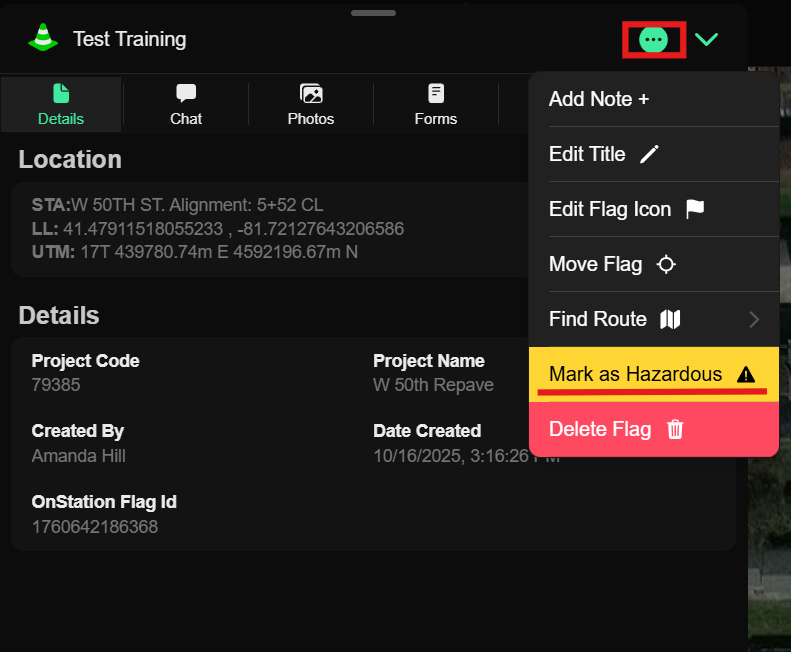Screen dimensions: 791x652
Task: Click the STA W 50TH ST. alignment text
Action: point(178,205)
